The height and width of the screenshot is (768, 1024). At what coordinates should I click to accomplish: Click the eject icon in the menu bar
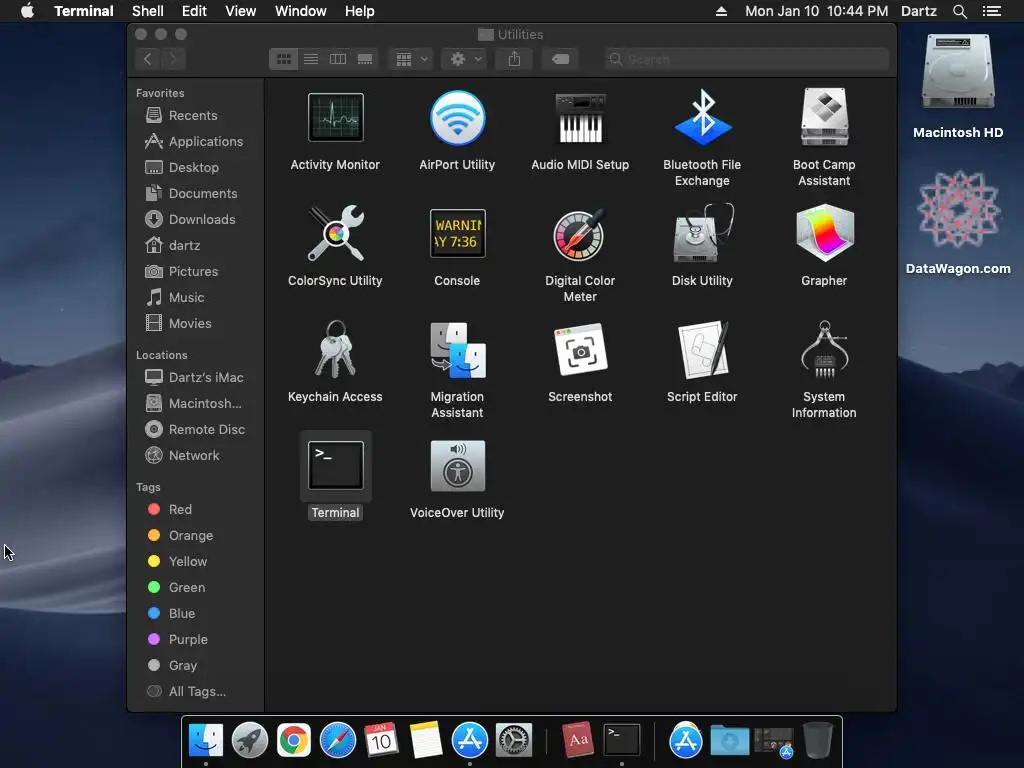(x=721, y=11)
